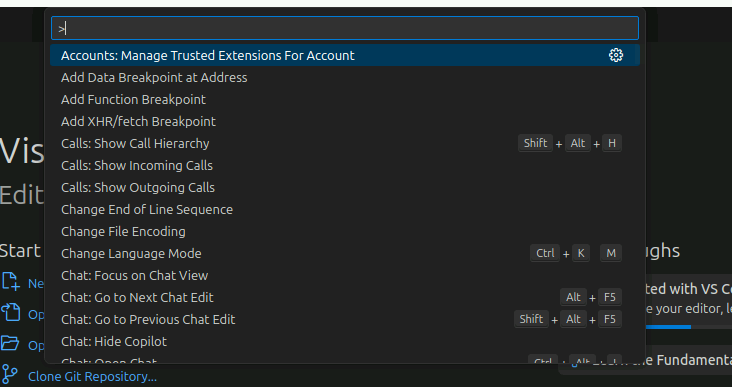
Task: Click the New File icon in Start section
Action: tap(10, 282)
